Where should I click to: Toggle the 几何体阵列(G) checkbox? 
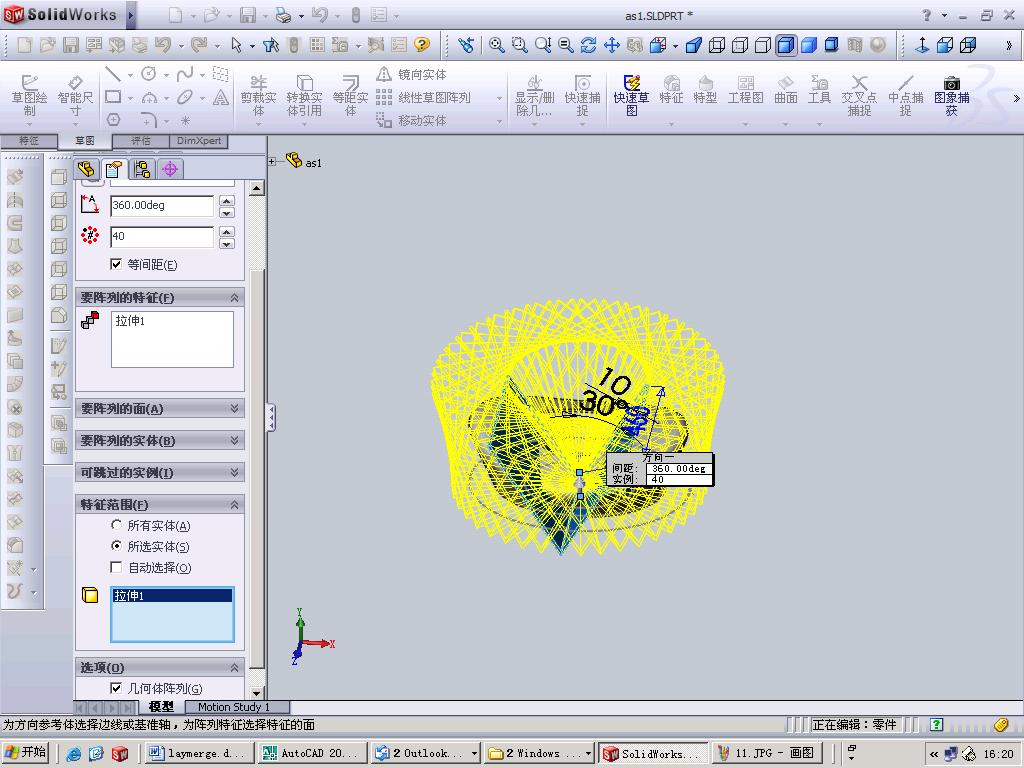(116, 688)
